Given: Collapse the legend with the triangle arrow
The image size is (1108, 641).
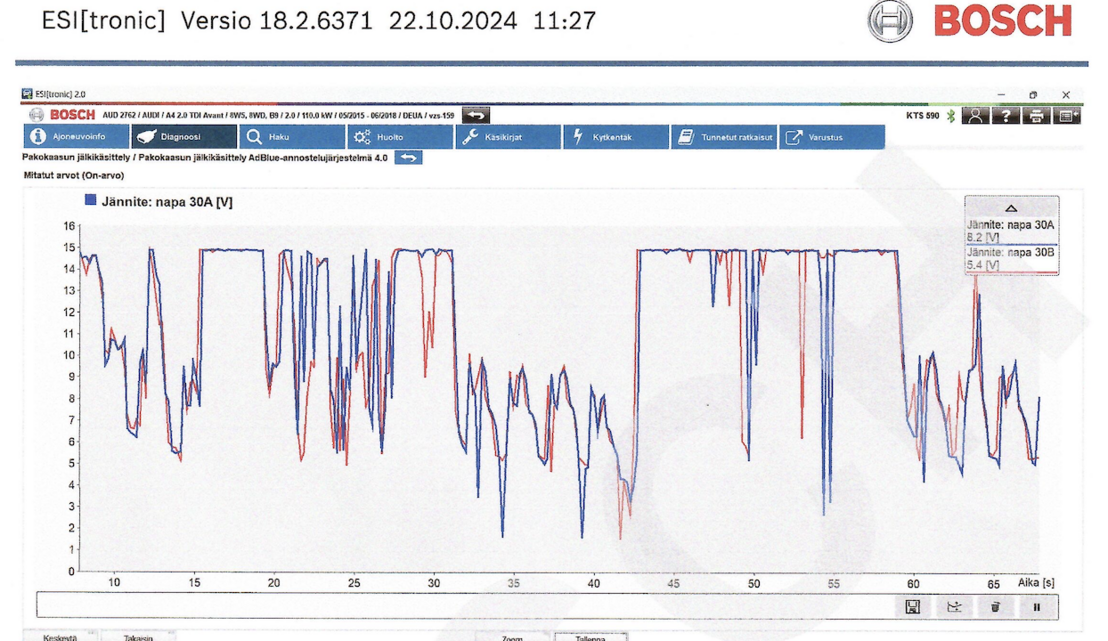Looking at the screenshot, I should click(x=1011, y=208).
